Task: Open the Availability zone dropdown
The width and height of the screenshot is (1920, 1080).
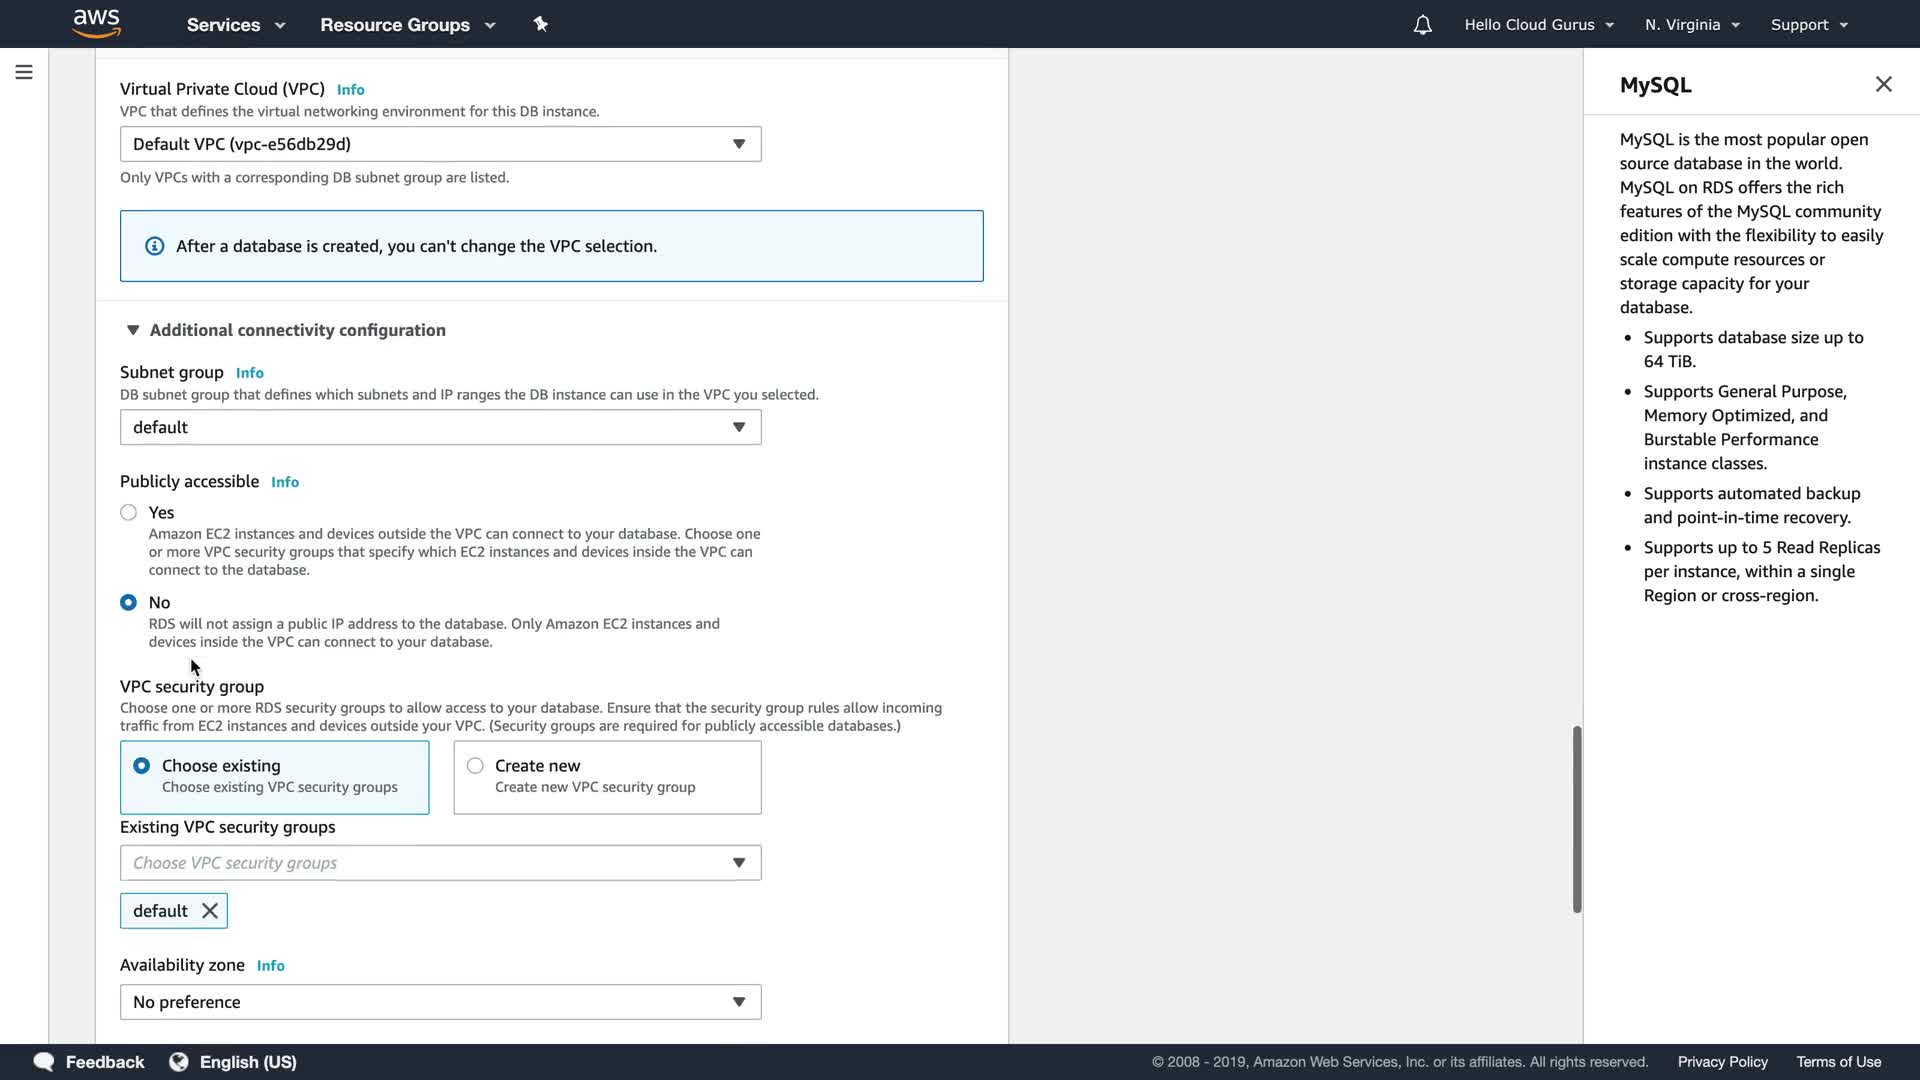Action: [x=440, y=1002]
